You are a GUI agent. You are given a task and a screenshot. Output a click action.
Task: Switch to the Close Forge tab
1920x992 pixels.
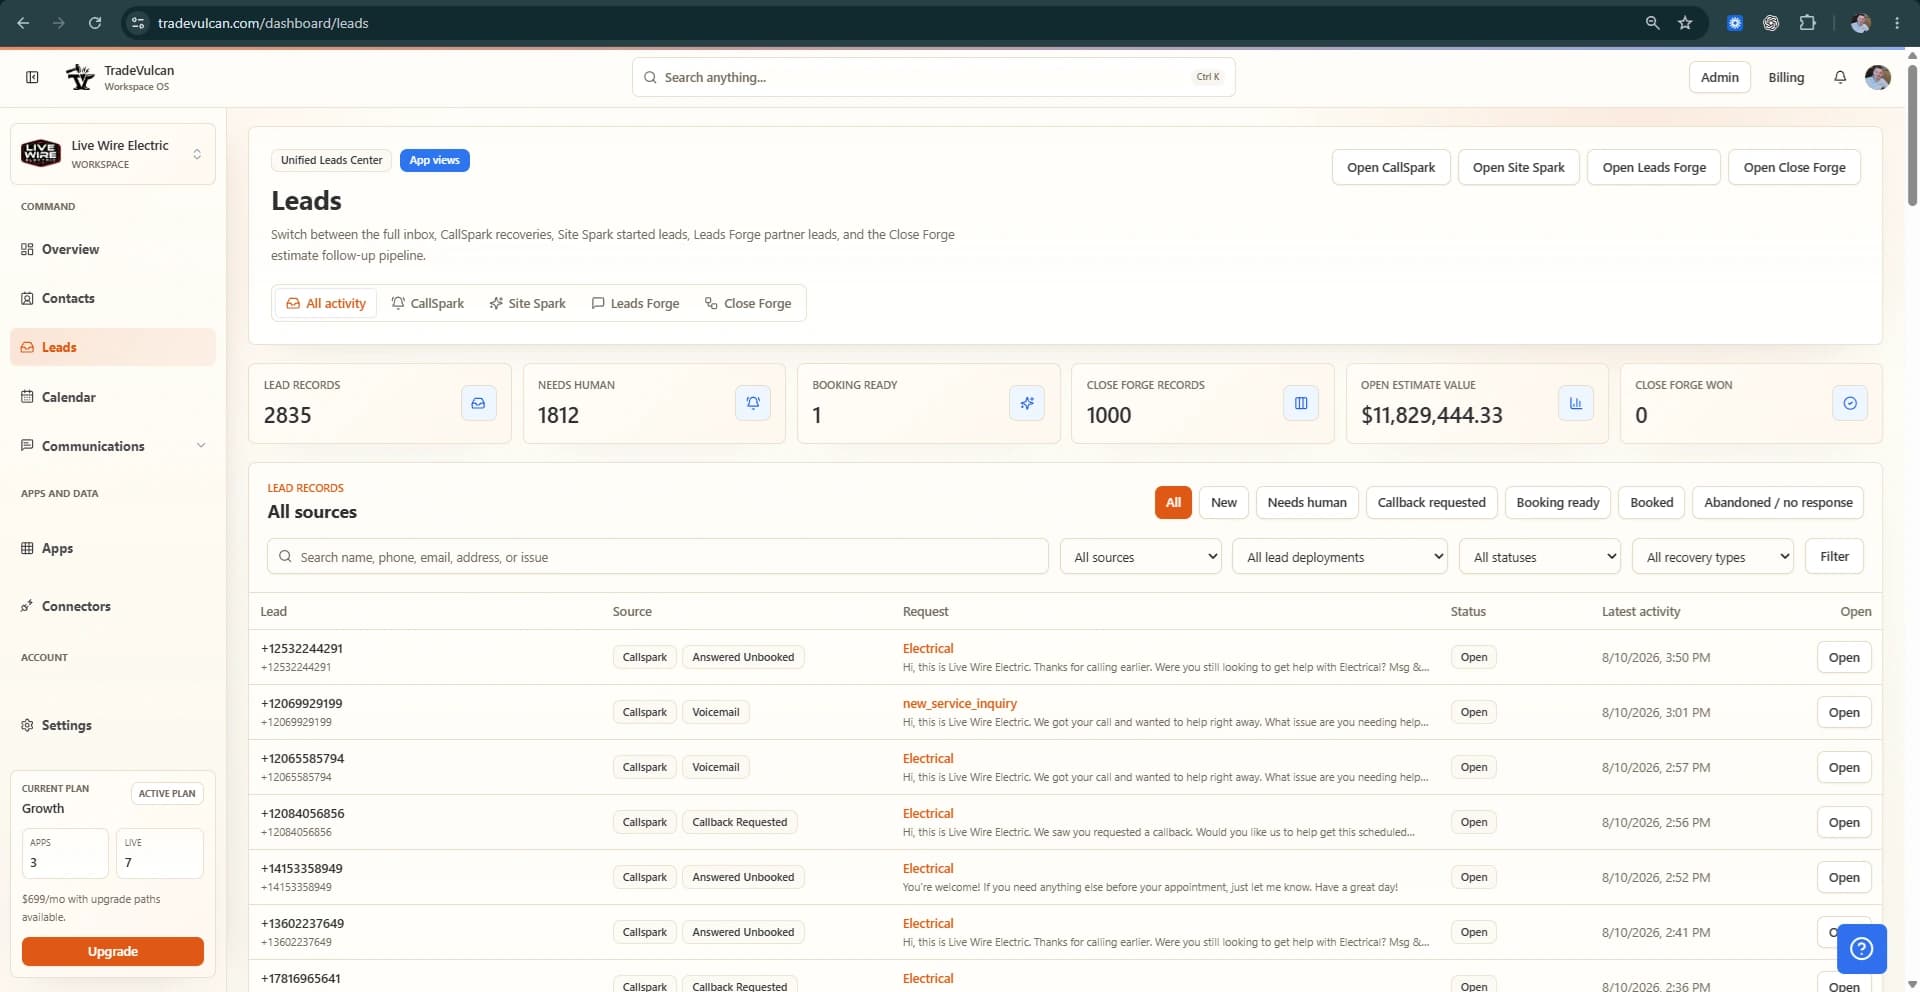tap(748, 303)
